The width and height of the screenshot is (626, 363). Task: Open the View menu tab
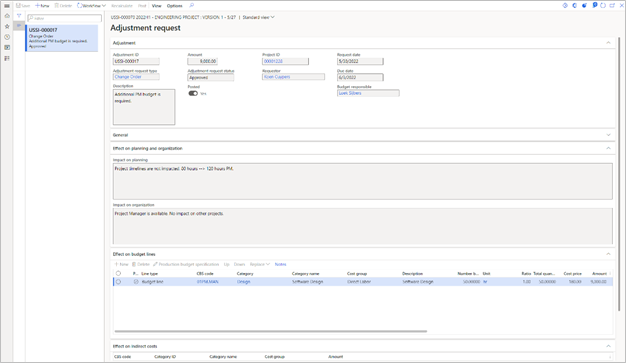click(156, 6)
